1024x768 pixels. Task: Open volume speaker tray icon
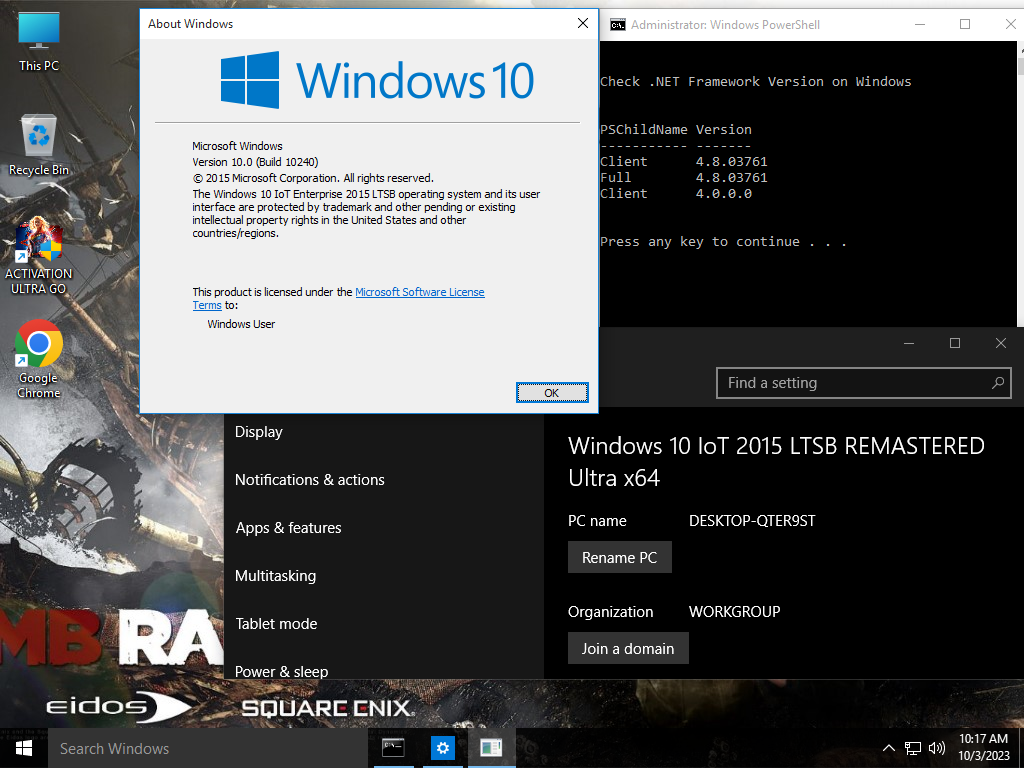(x=937, y=748)
